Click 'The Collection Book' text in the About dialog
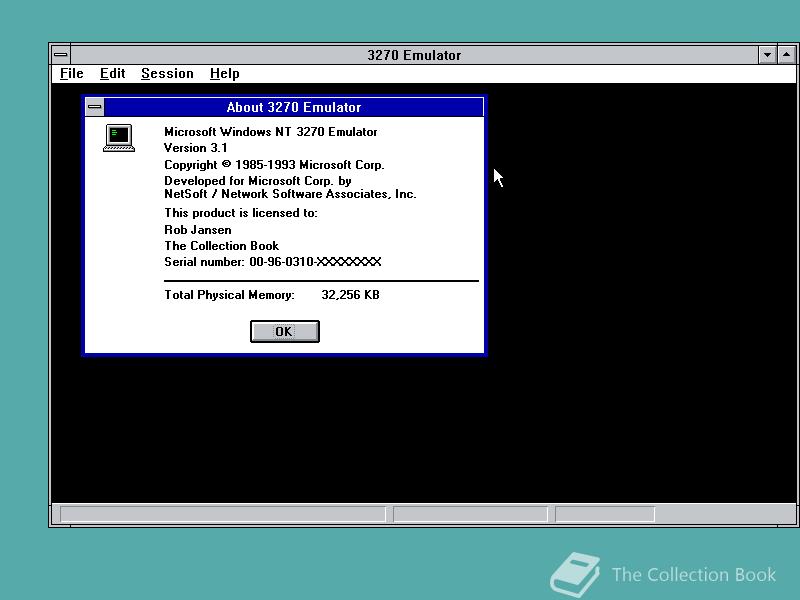This screenshot has width=800, height=600. point(221,246)
